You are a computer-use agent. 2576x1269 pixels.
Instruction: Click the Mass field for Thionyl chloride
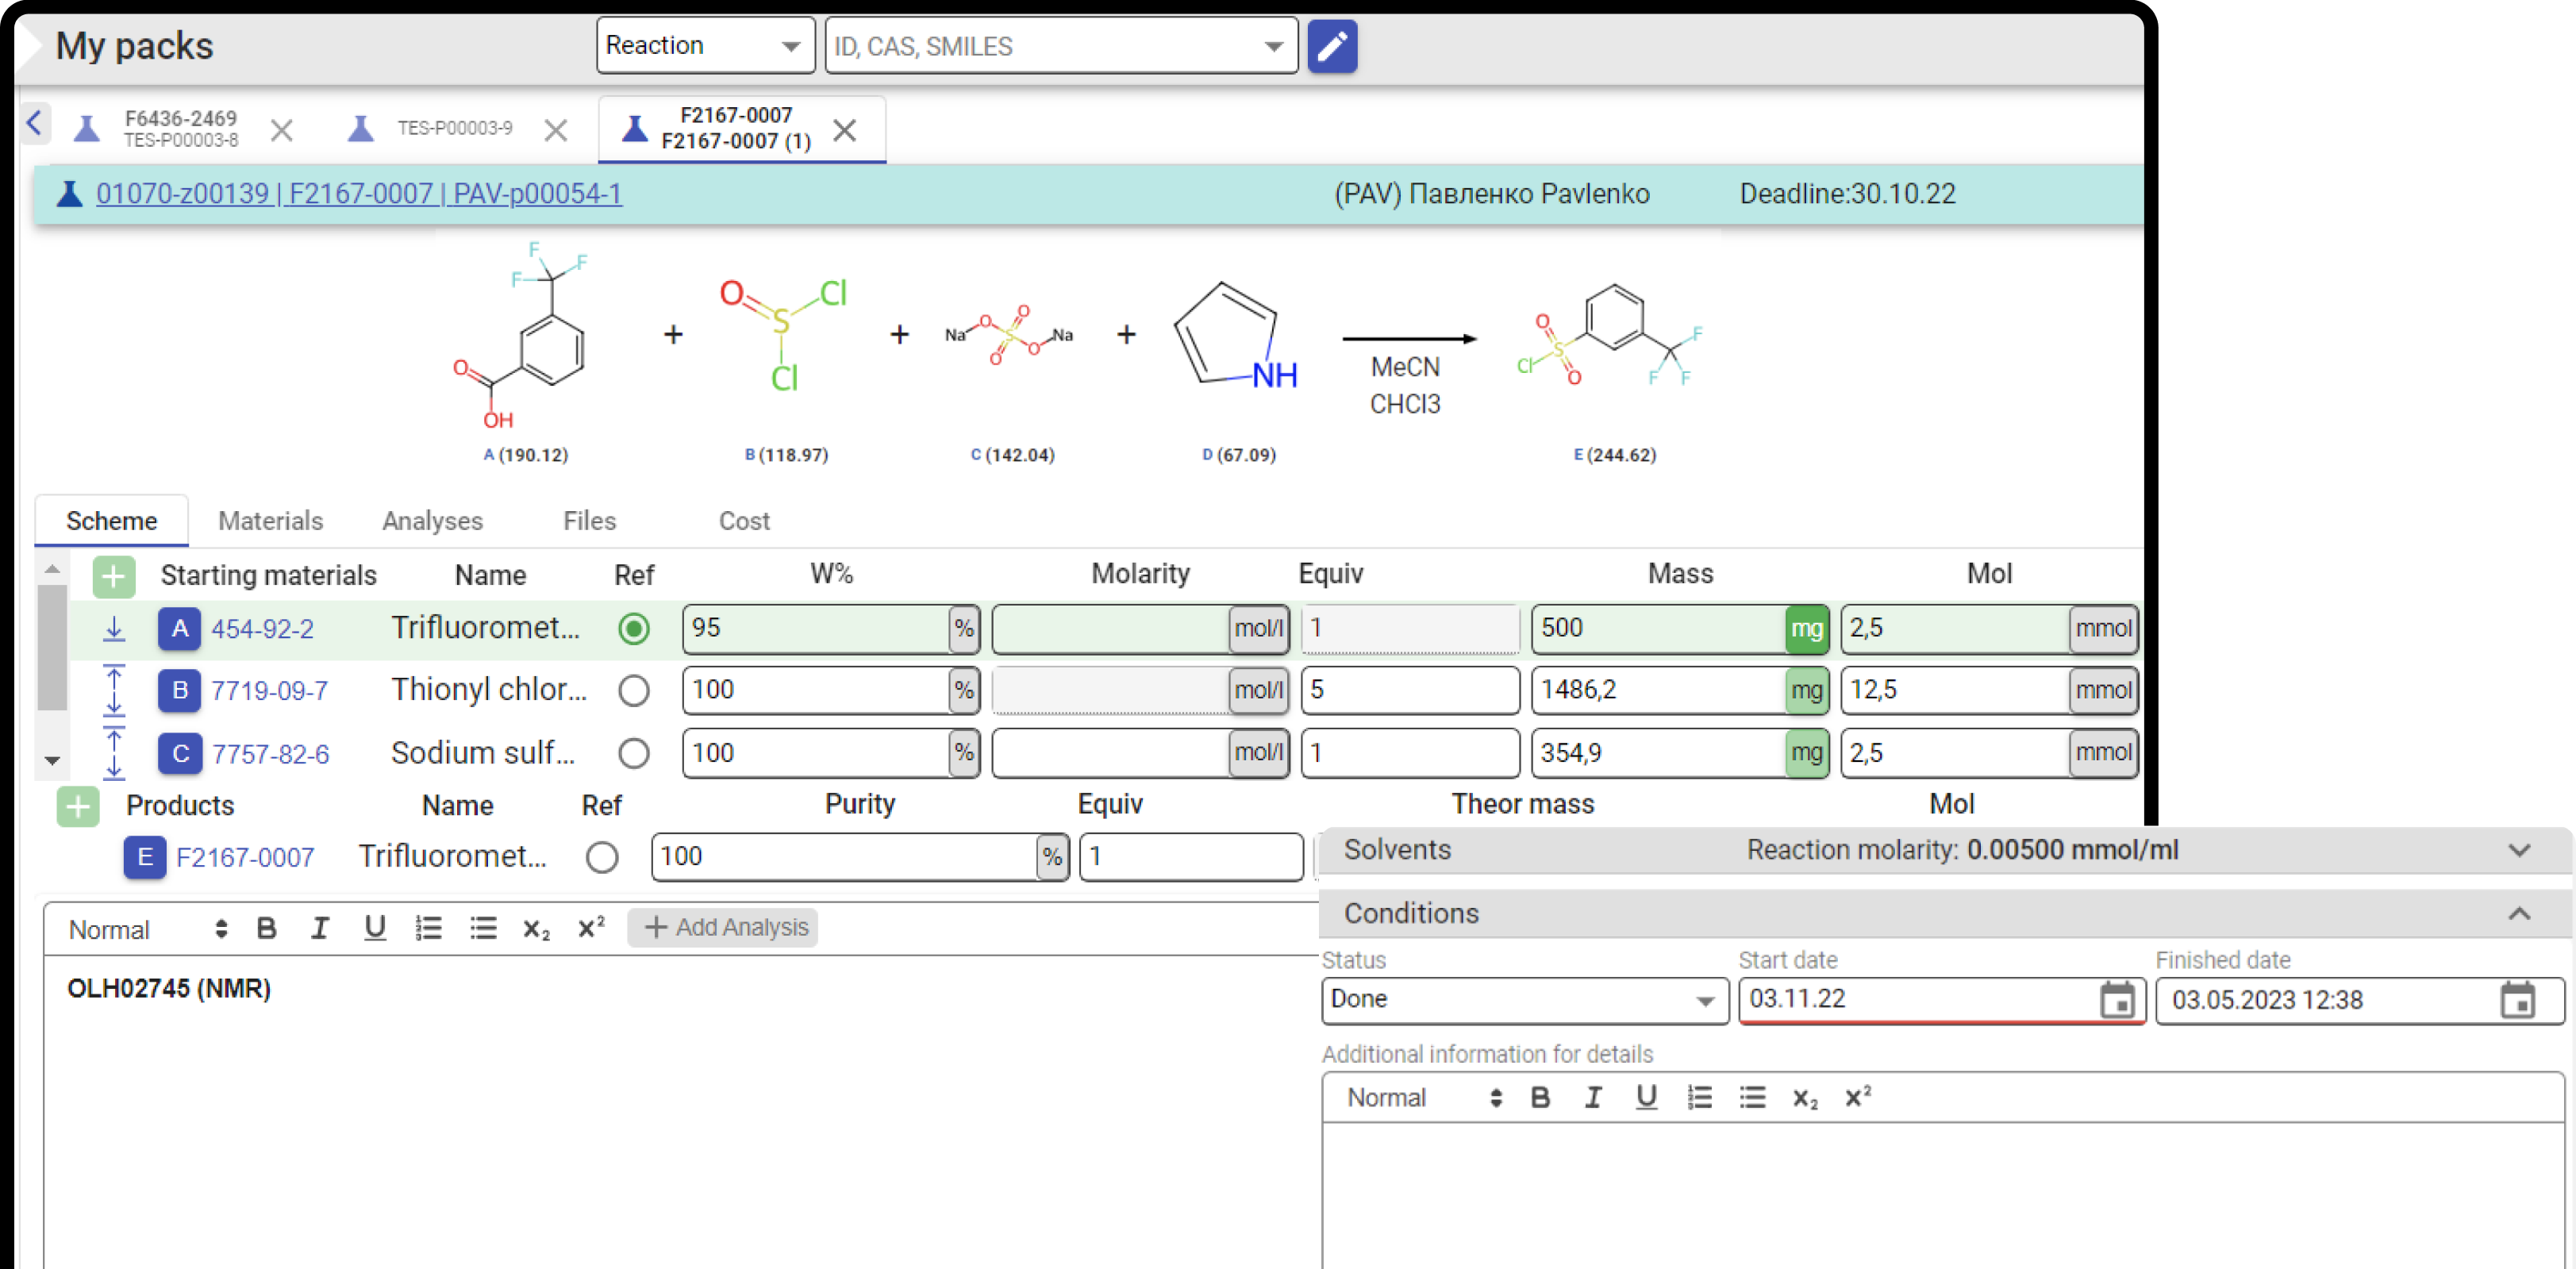click(1659, 690)
